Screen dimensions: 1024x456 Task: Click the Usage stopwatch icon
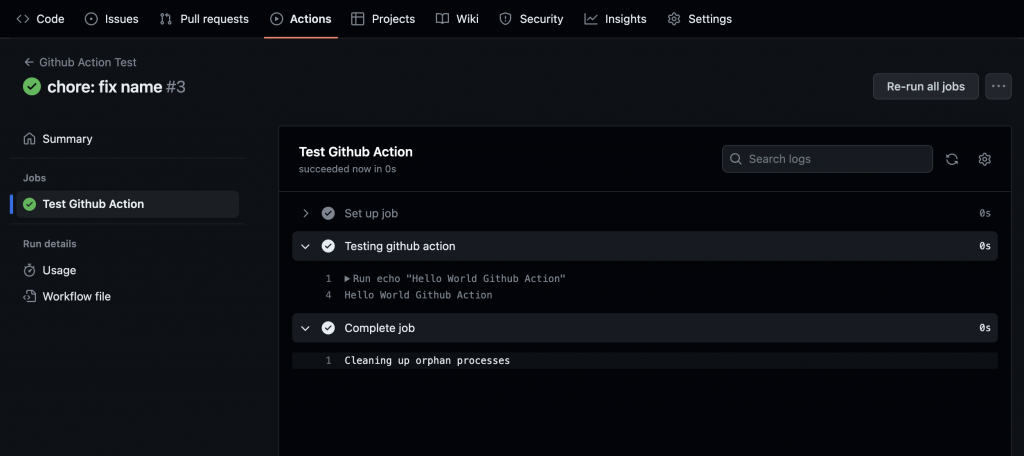click(30, 270)
